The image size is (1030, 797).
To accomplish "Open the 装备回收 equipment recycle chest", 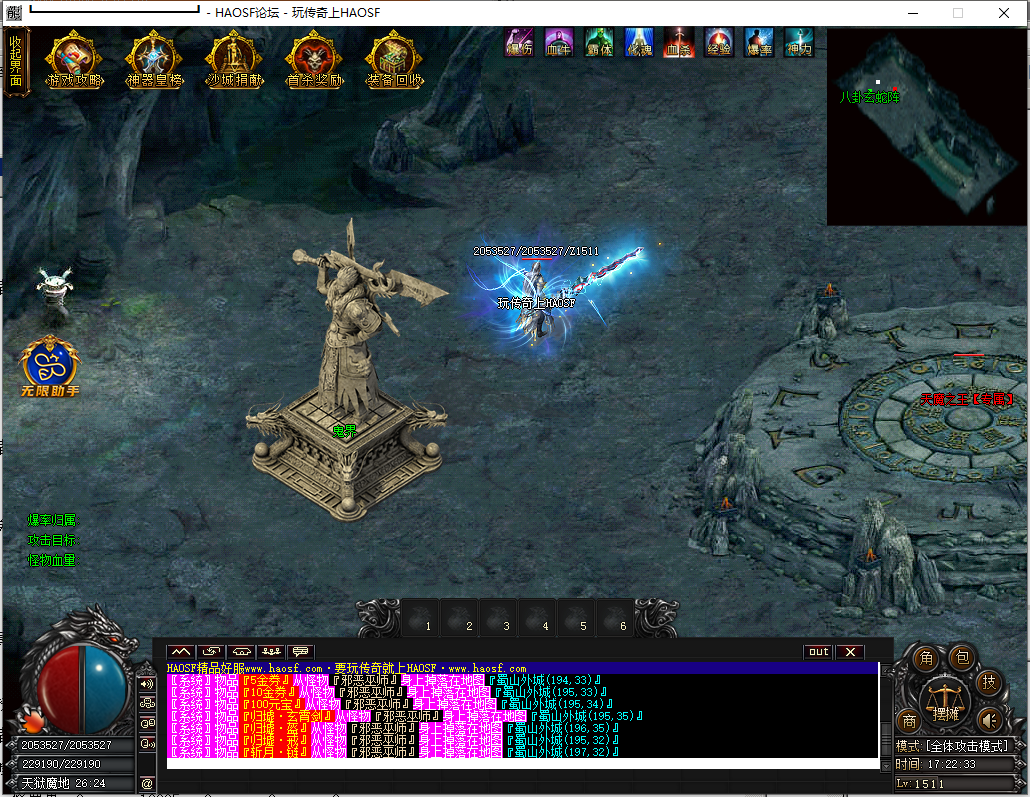I will [x=394, y=61].
